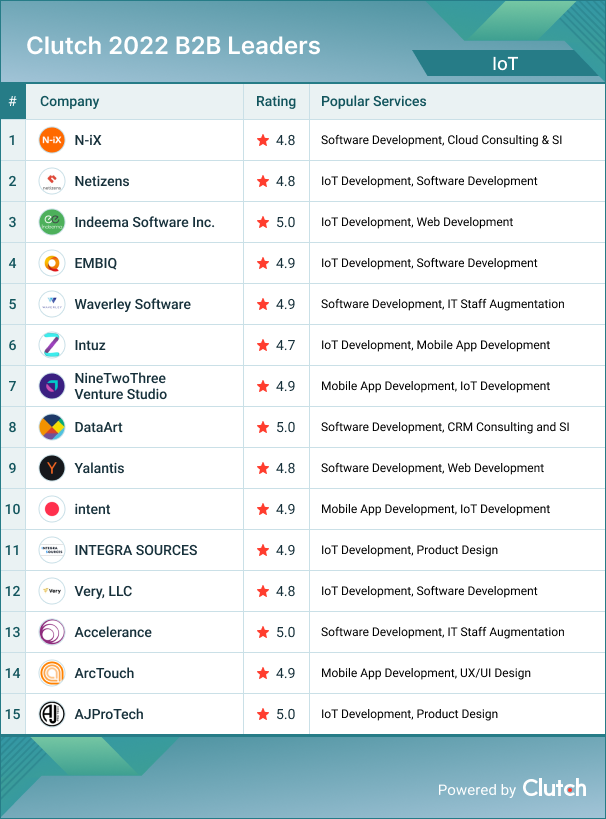This screenshot has height=819, width=606.
Task: Click the Very, LLC logo
Action: coord(52,591)
